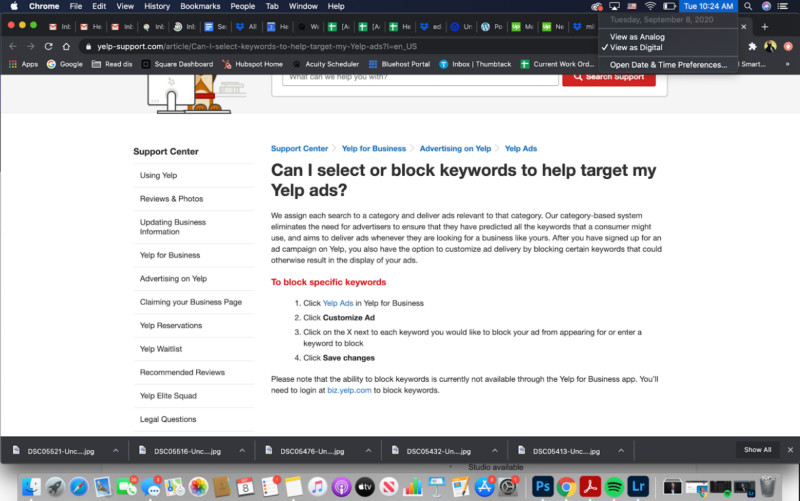
Task: Launch Spotify from the dock
Action: point(614,487)
